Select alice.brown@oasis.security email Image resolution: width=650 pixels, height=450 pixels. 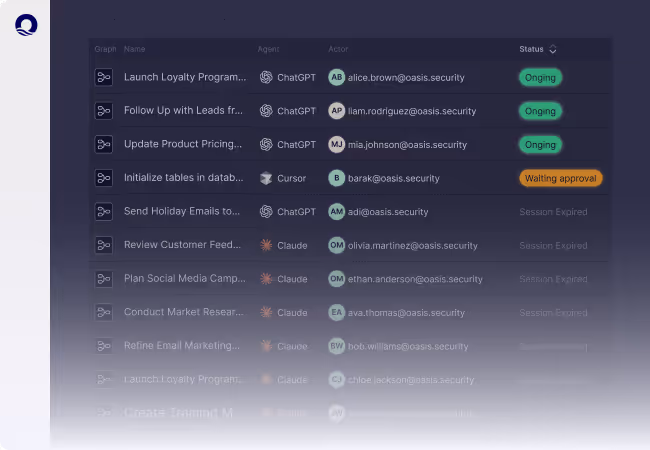pos(406,77)
